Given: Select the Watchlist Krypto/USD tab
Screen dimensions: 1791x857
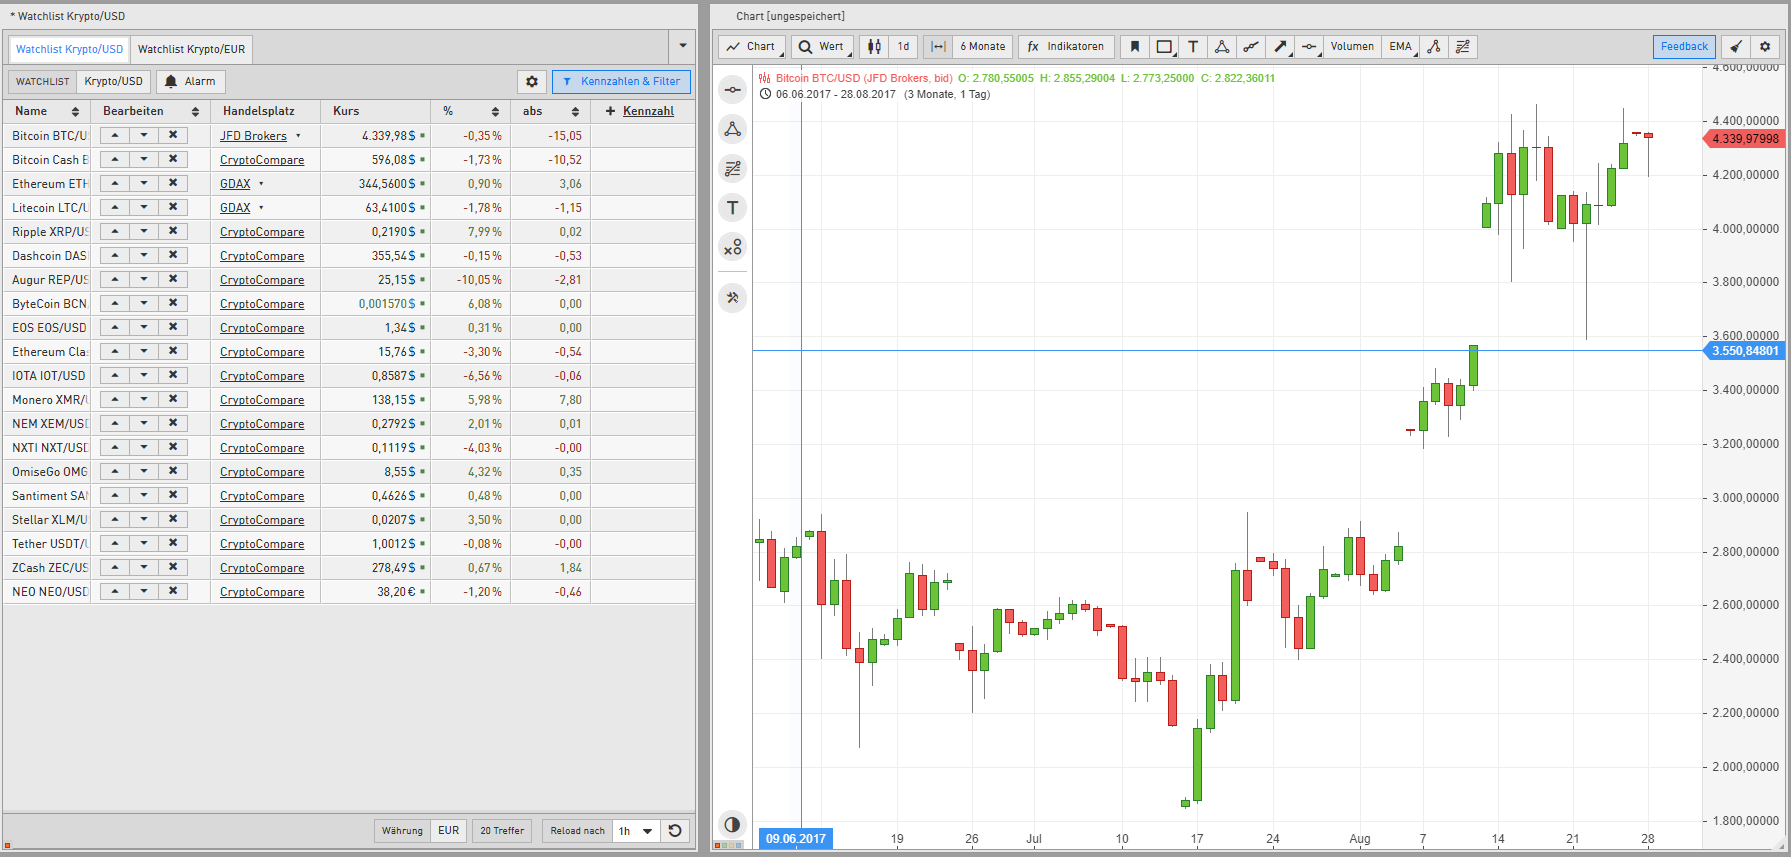Looking at the screenshot, I should [x=69, y=49].
